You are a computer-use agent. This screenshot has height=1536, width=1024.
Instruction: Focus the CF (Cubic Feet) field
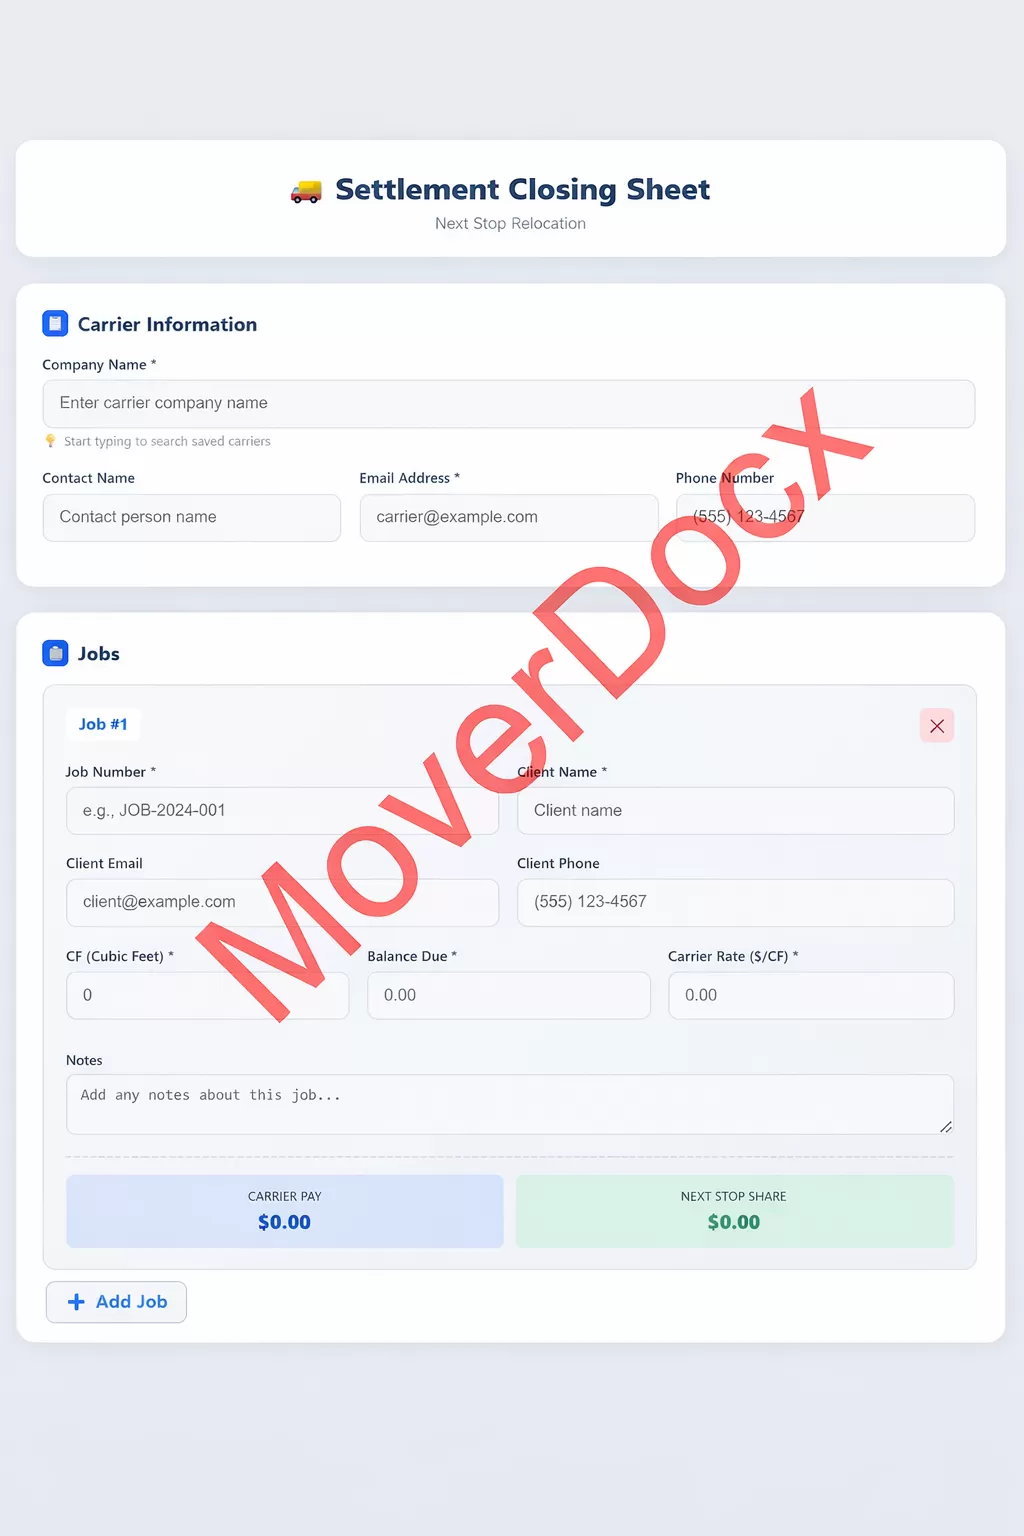(207, 996)
